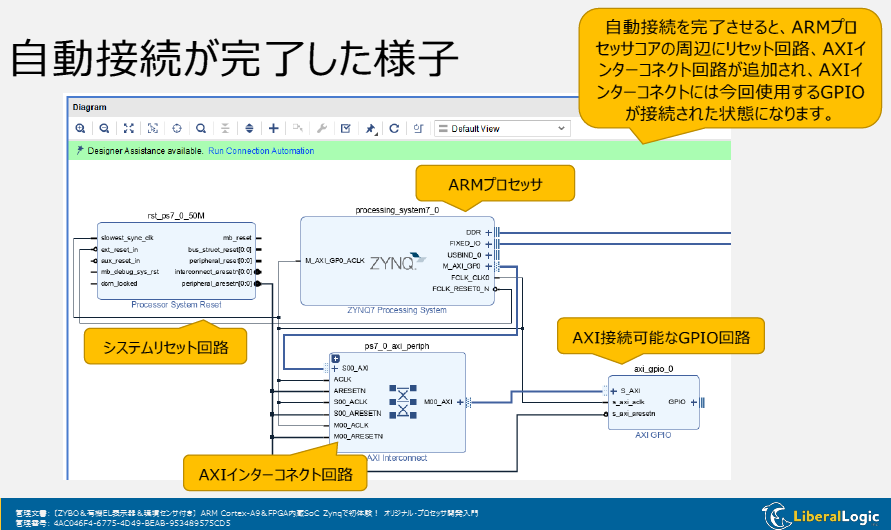
Task: Expand the ps7_0_axi_periph block hierarchy
Action: point(336,358)
